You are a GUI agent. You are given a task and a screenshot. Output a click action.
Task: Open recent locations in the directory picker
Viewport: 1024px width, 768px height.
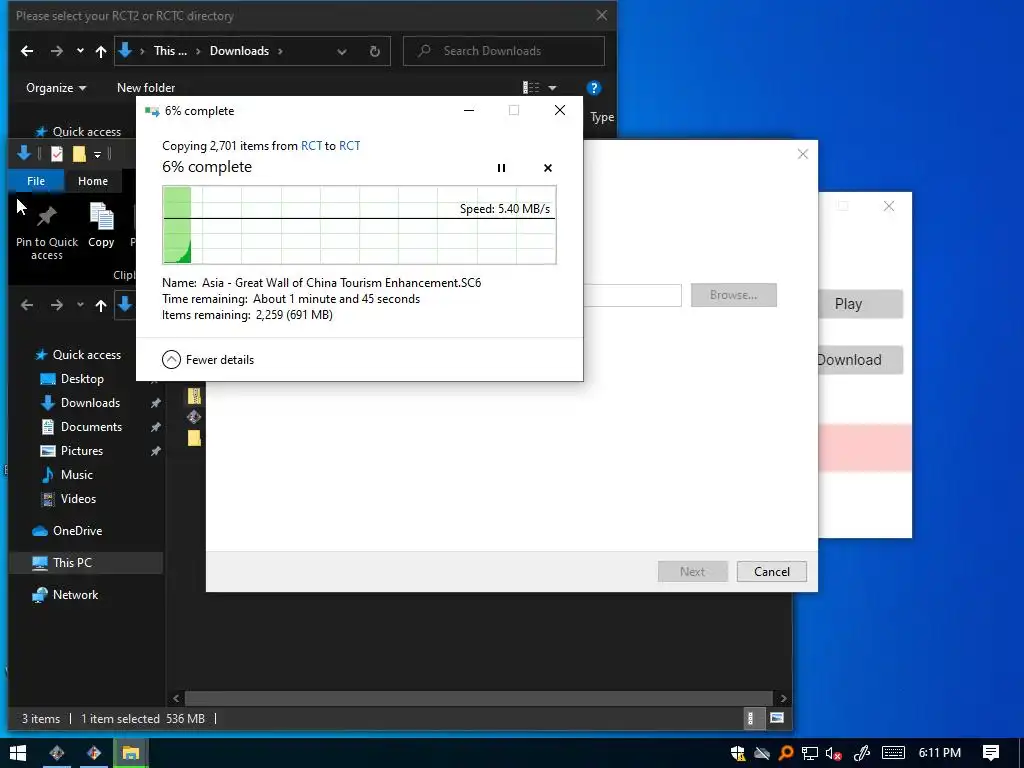[x=80, y=51]
